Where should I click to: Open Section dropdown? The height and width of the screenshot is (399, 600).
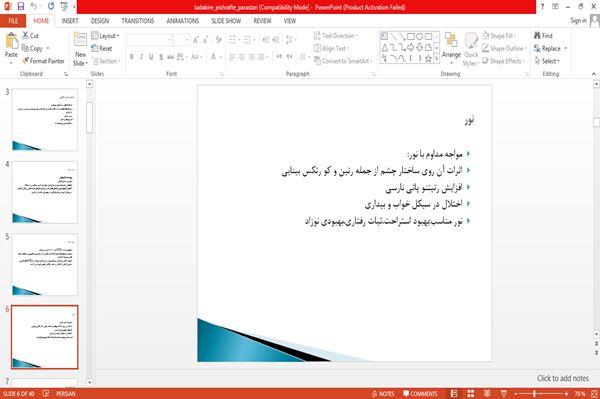click(106, 61)
